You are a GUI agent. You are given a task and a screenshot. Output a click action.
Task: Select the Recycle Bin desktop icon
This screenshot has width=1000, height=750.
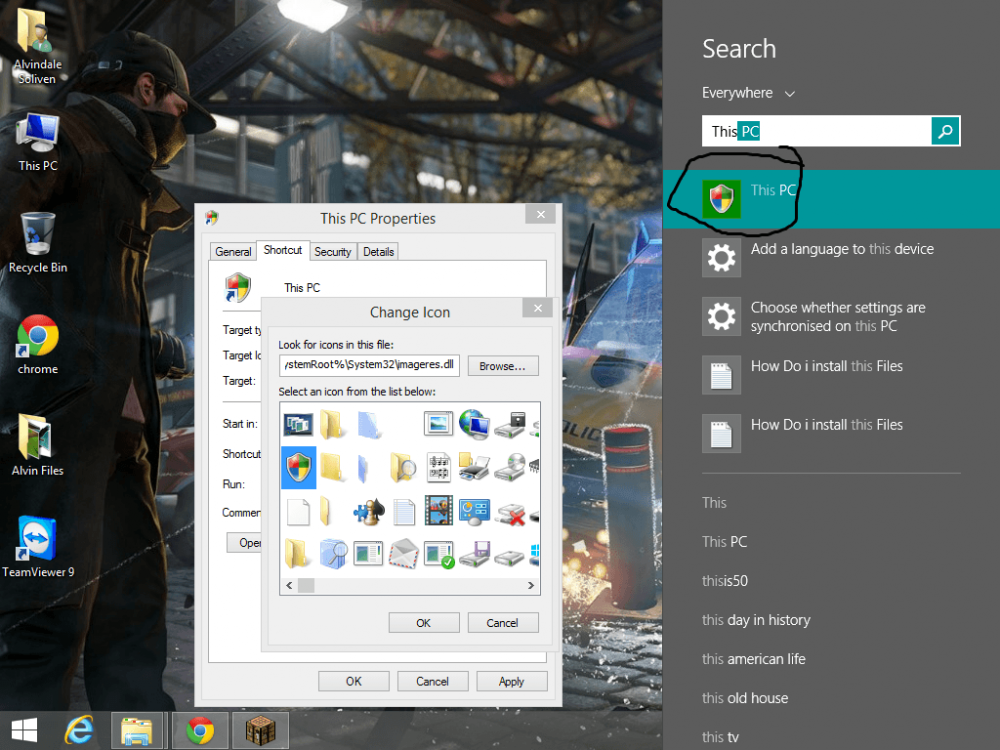coord(38,243)
